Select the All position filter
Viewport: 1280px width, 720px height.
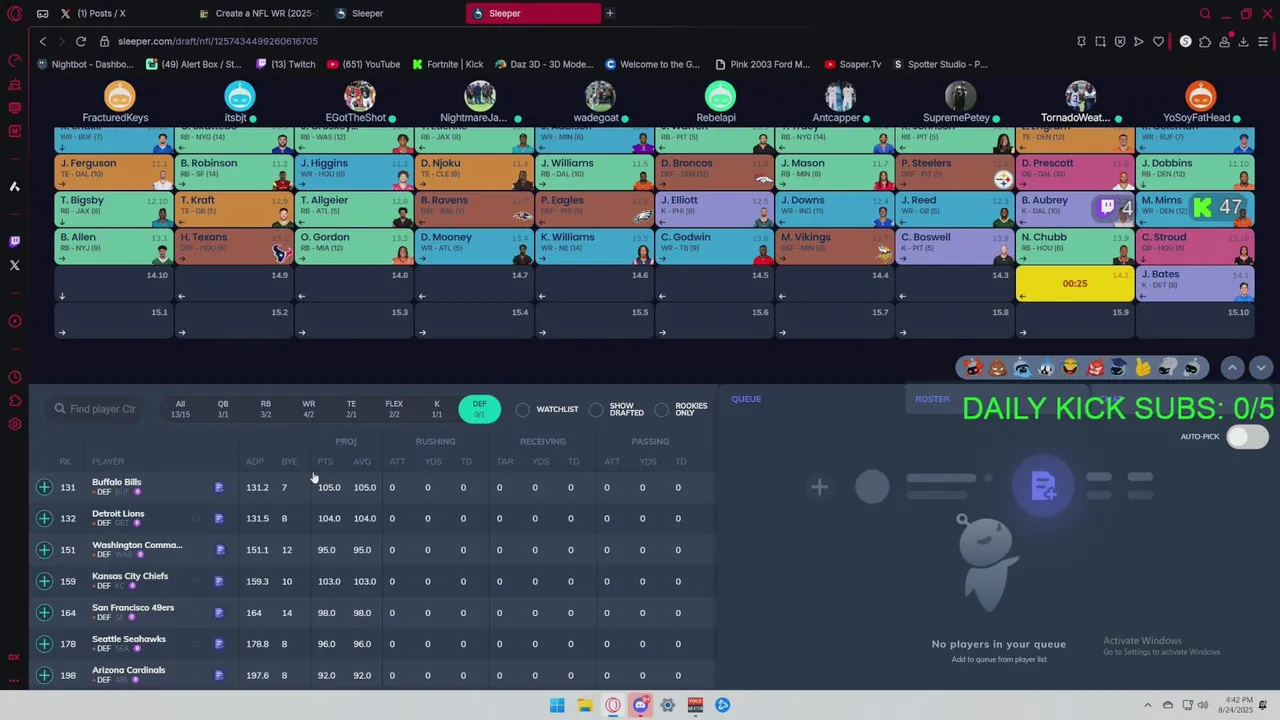pos(180,409)
